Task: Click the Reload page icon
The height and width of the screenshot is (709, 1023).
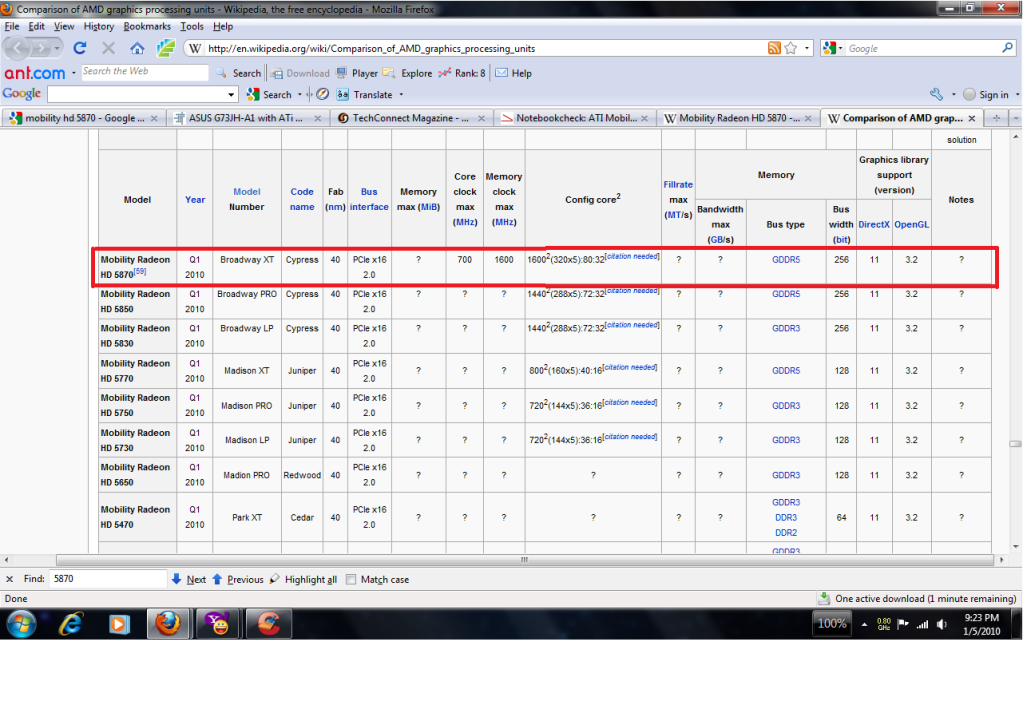Action: point(80,48)
